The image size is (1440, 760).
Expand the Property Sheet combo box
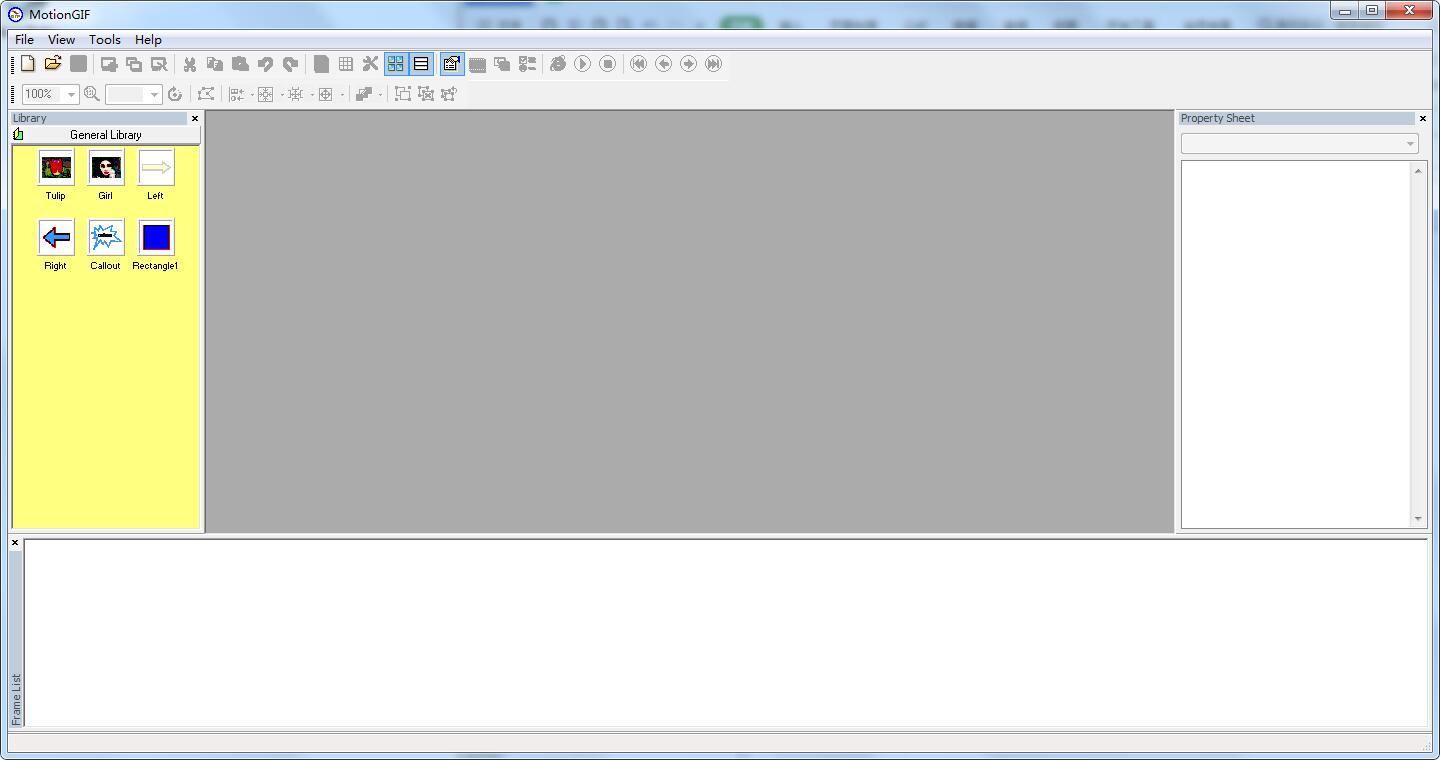pyautogui.click(x=1299, y=144)
